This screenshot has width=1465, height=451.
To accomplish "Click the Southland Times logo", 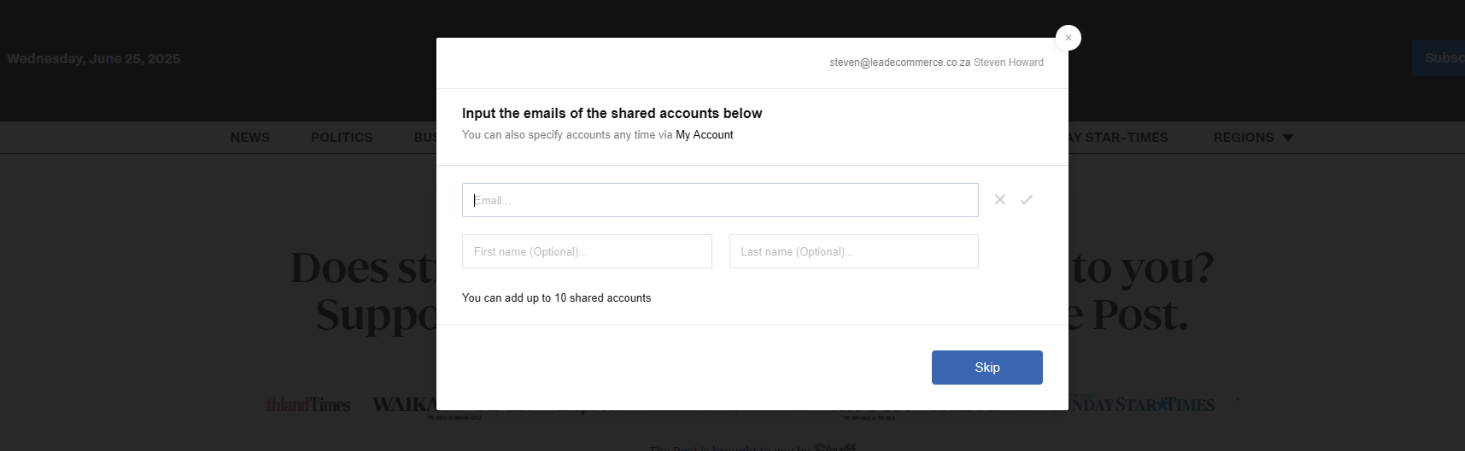I will [308, 405].
